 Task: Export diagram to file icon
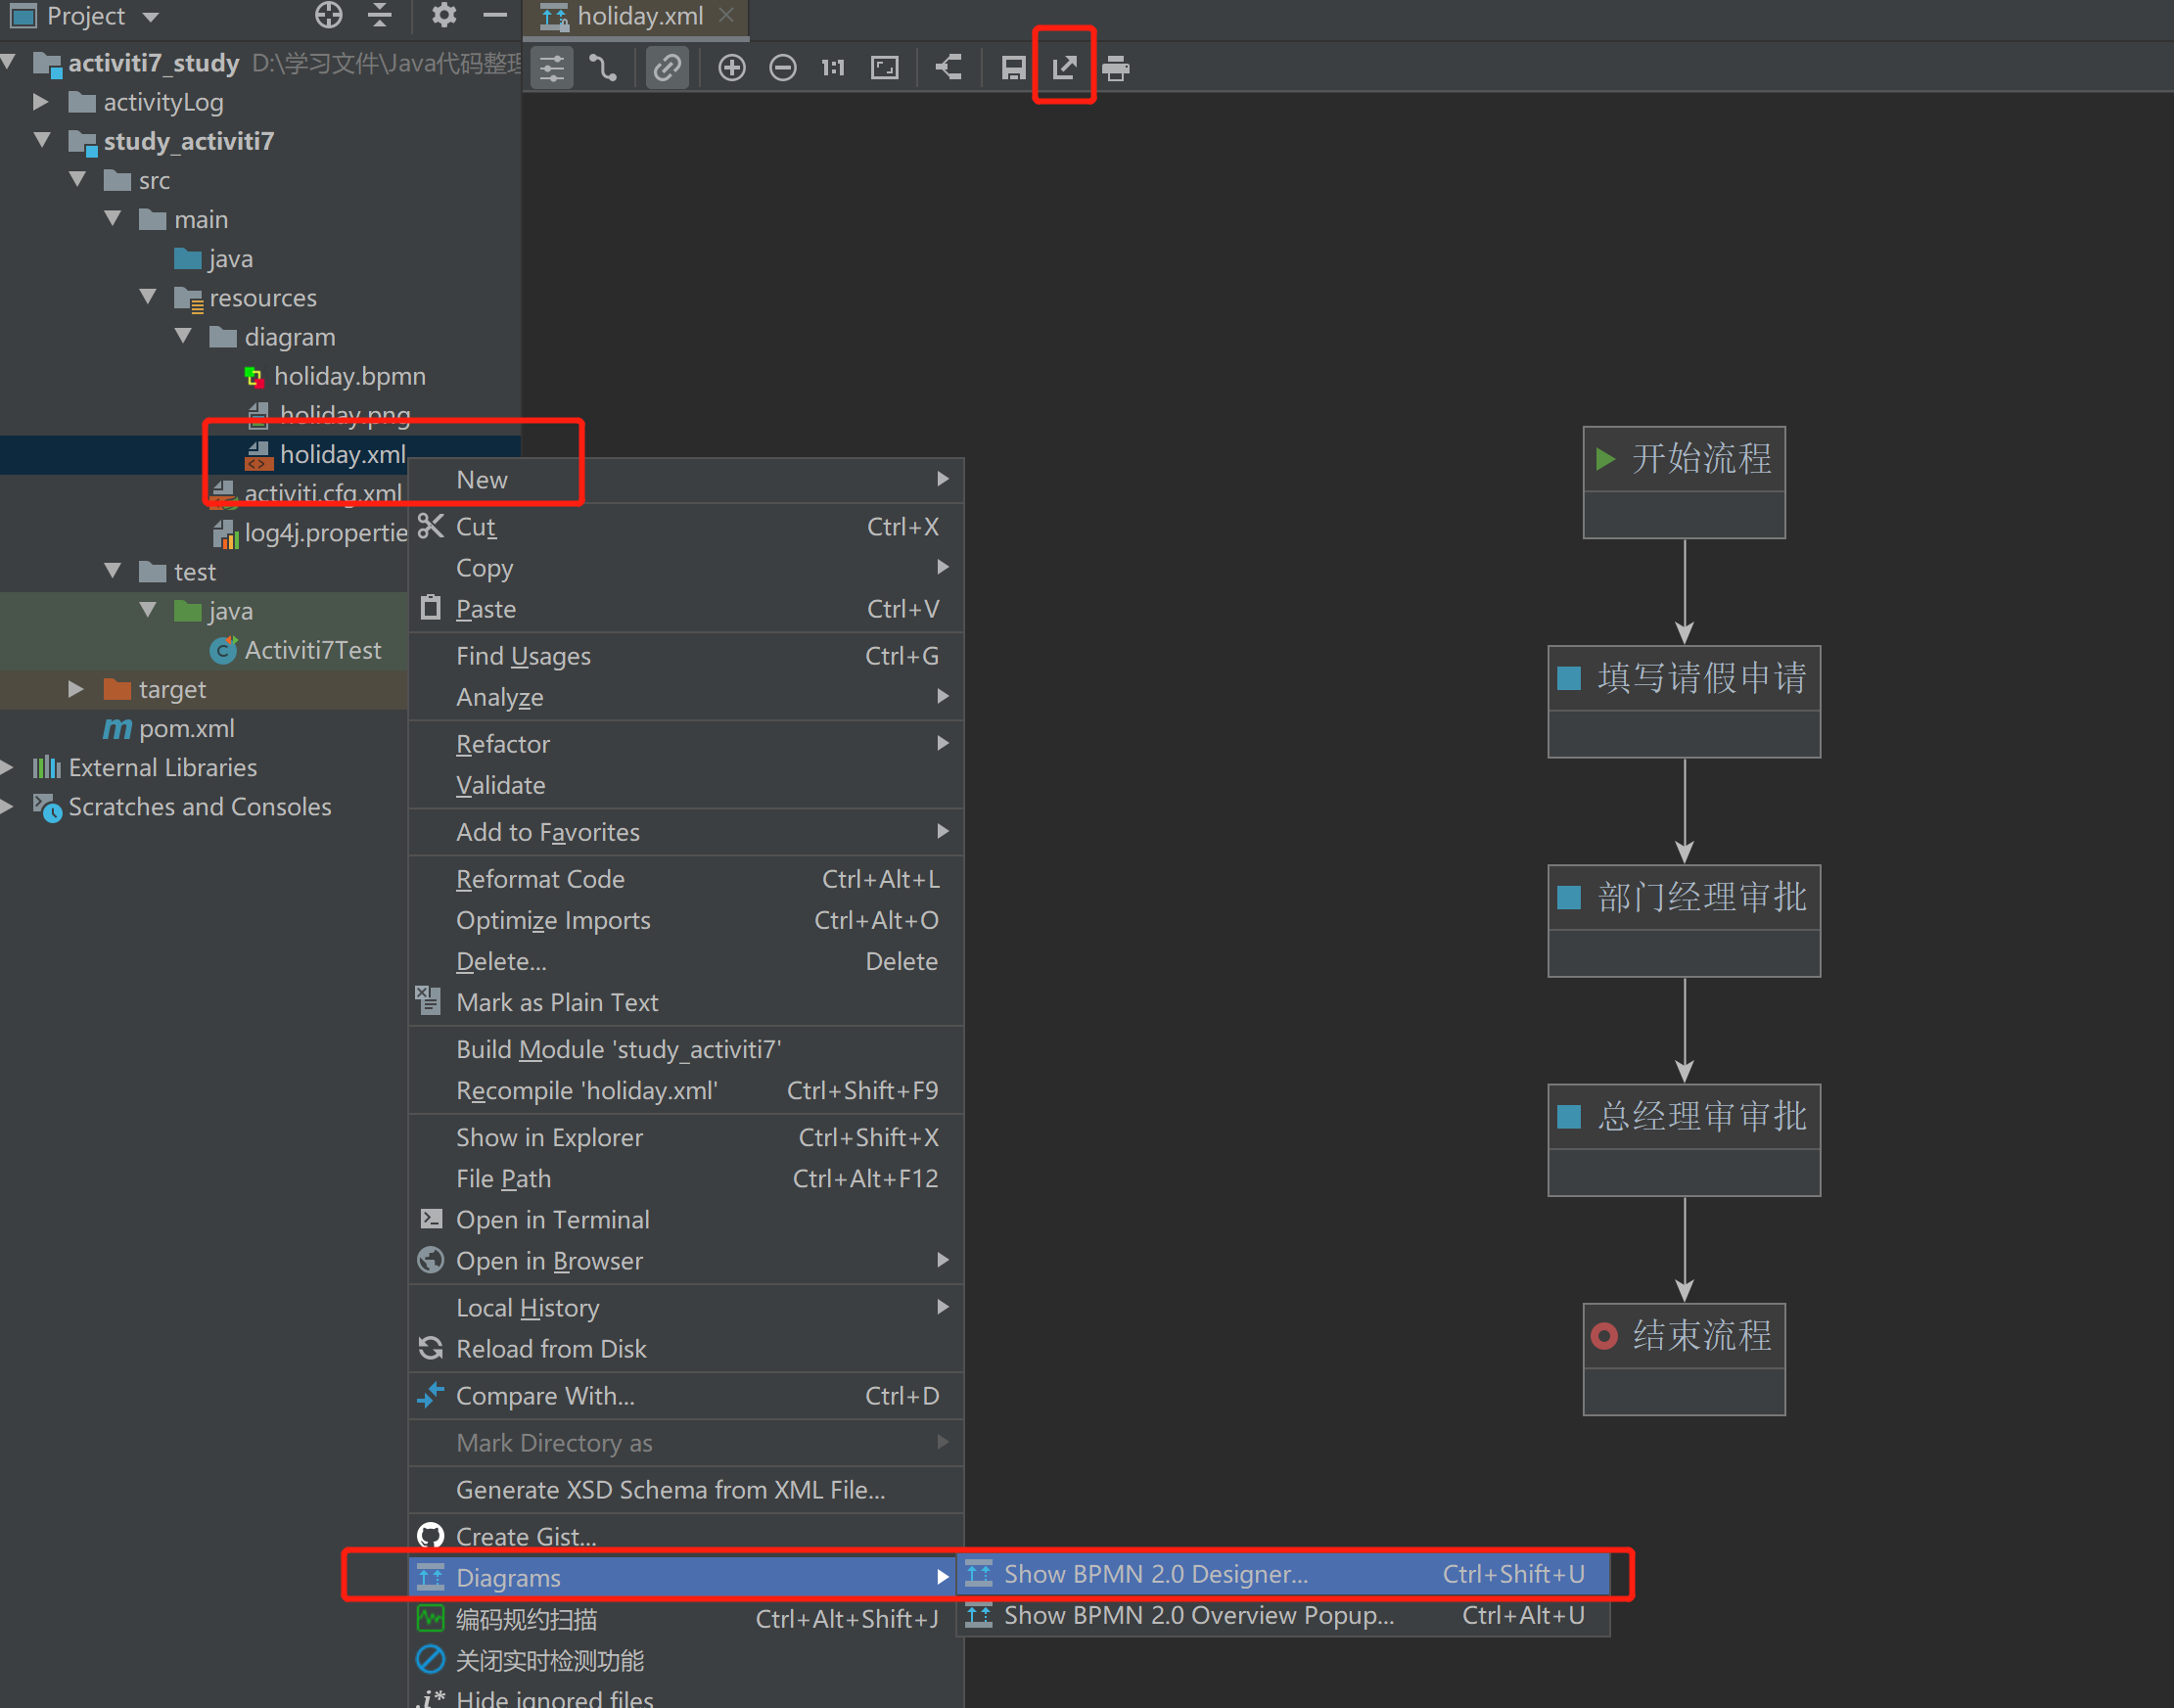tap(1065, 68)
